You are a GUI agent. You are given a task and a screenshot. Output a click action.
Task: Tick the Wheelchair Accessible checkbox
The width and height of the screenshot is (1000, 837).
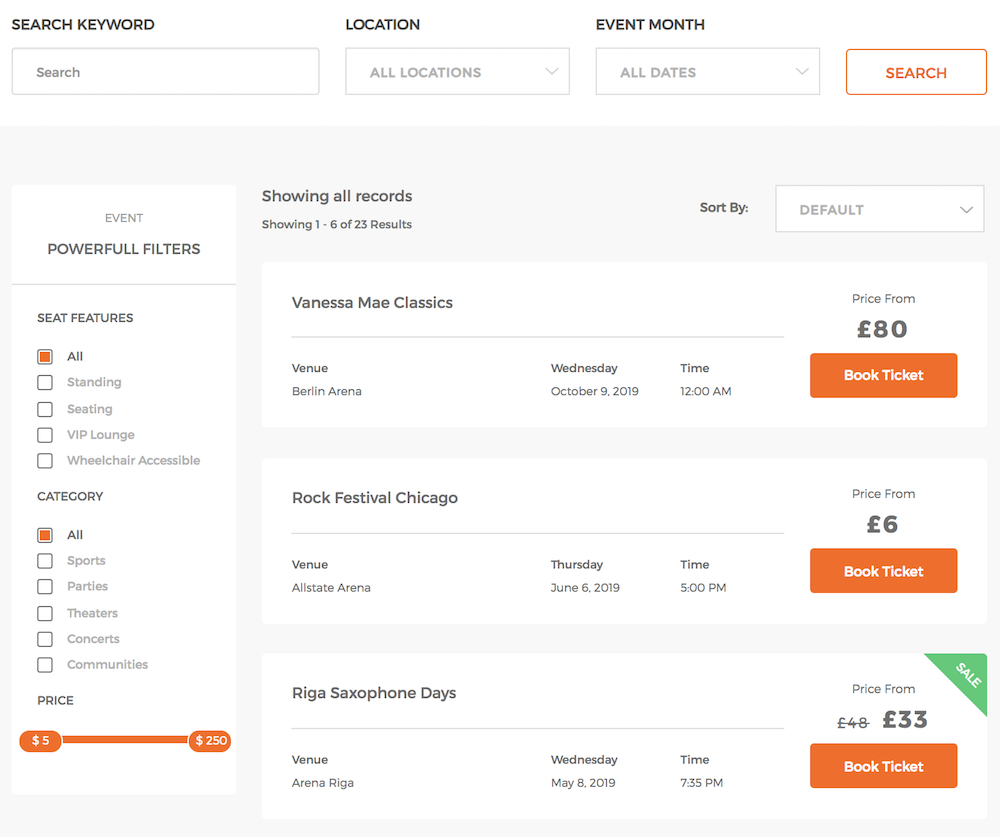pos(45,461)
